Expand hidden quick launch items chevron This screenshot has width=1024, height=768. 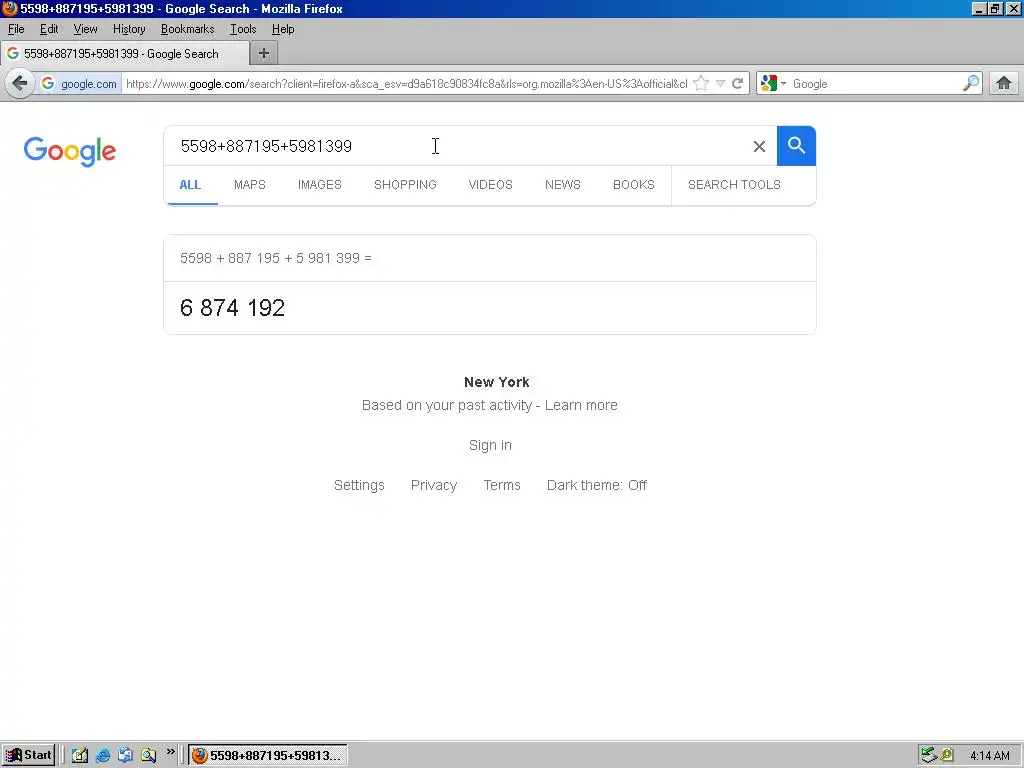[x=170, y=752]
